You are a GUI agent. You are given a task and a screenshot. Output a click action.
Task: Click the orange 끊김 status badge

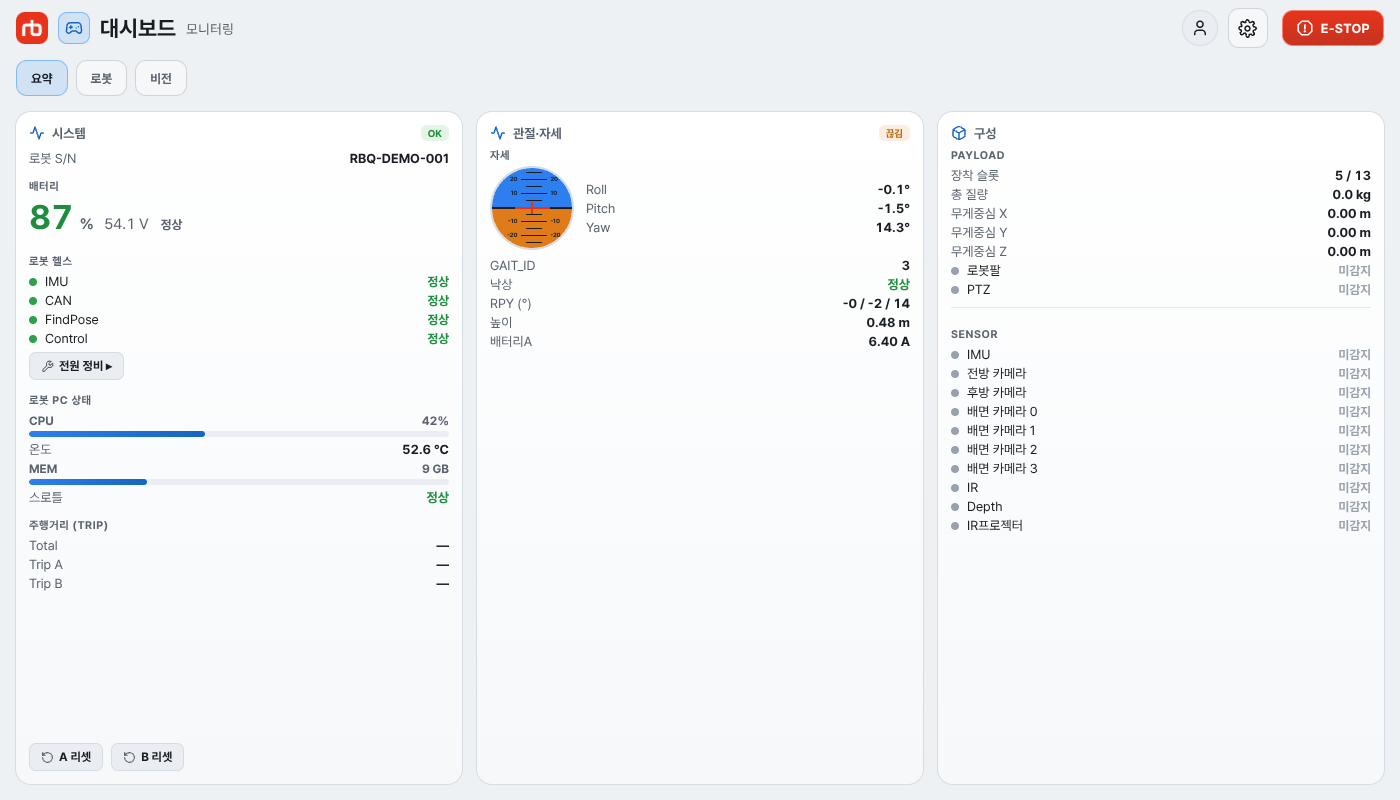pos(894,133)
